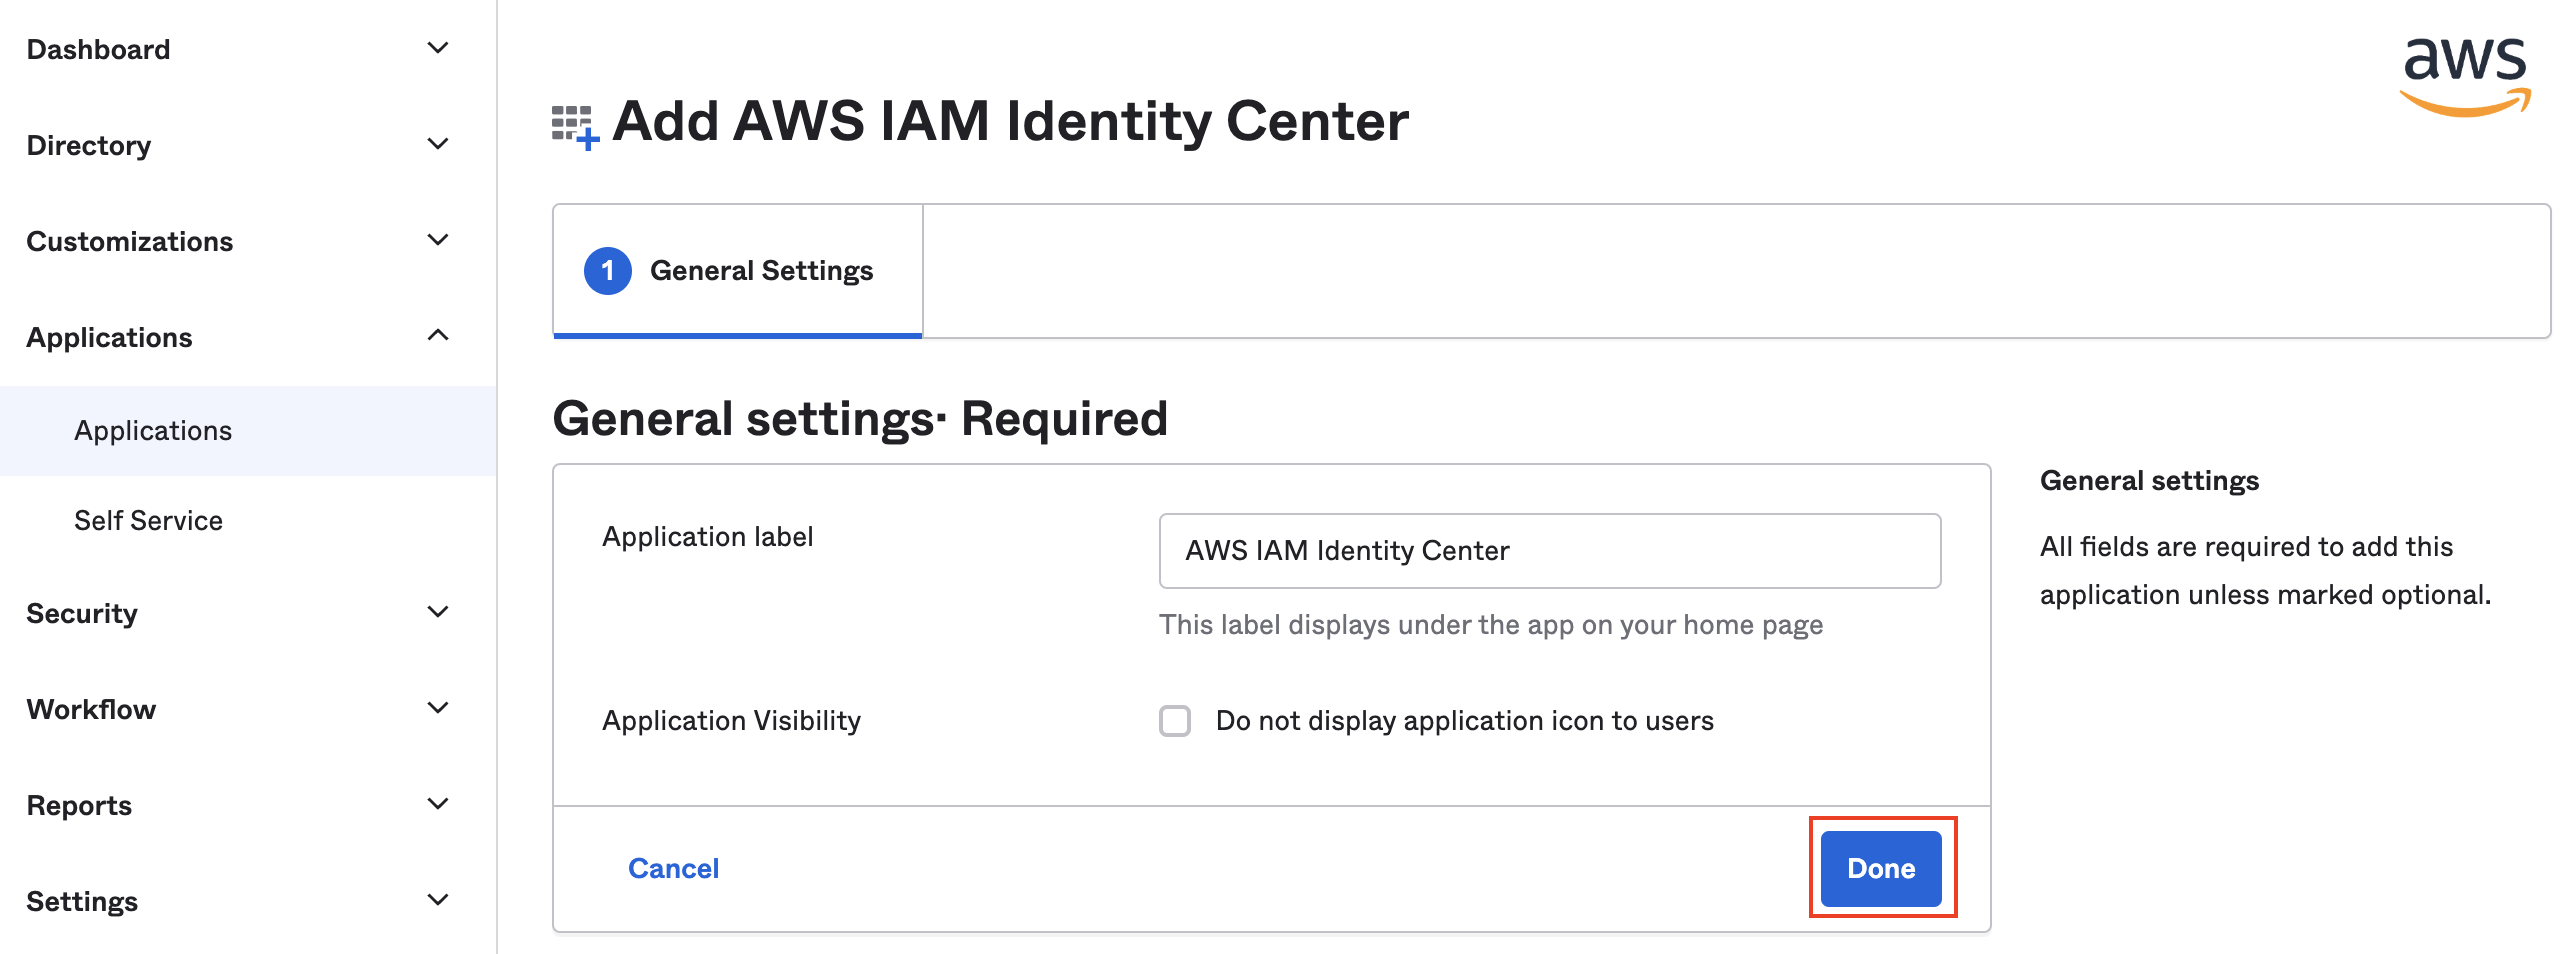Collapse the Applications section chevron
The height and width of the screenshot is (954, 2566).
coord(438,336)
